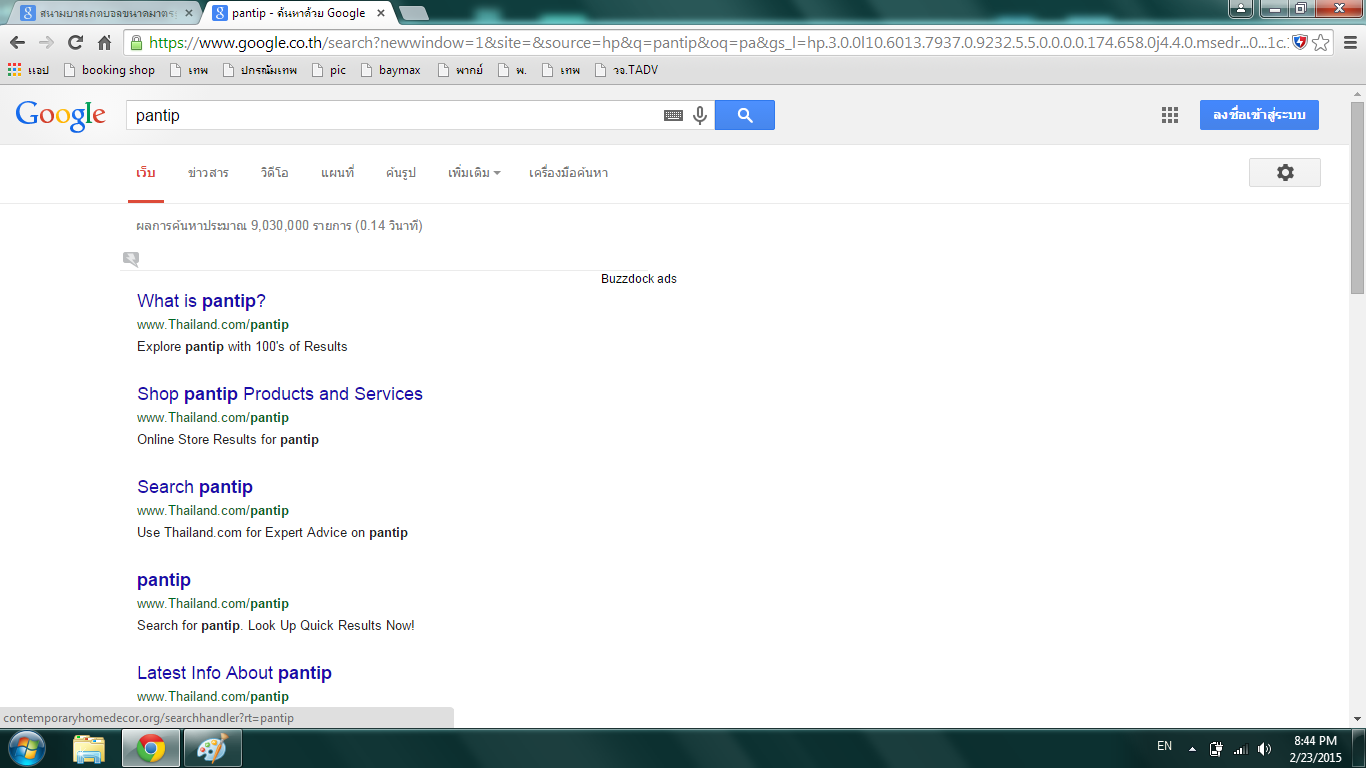The height and width of the screenshot is (768, 1366).
Task: Open the browser home page
Action: tap(104, 43)
